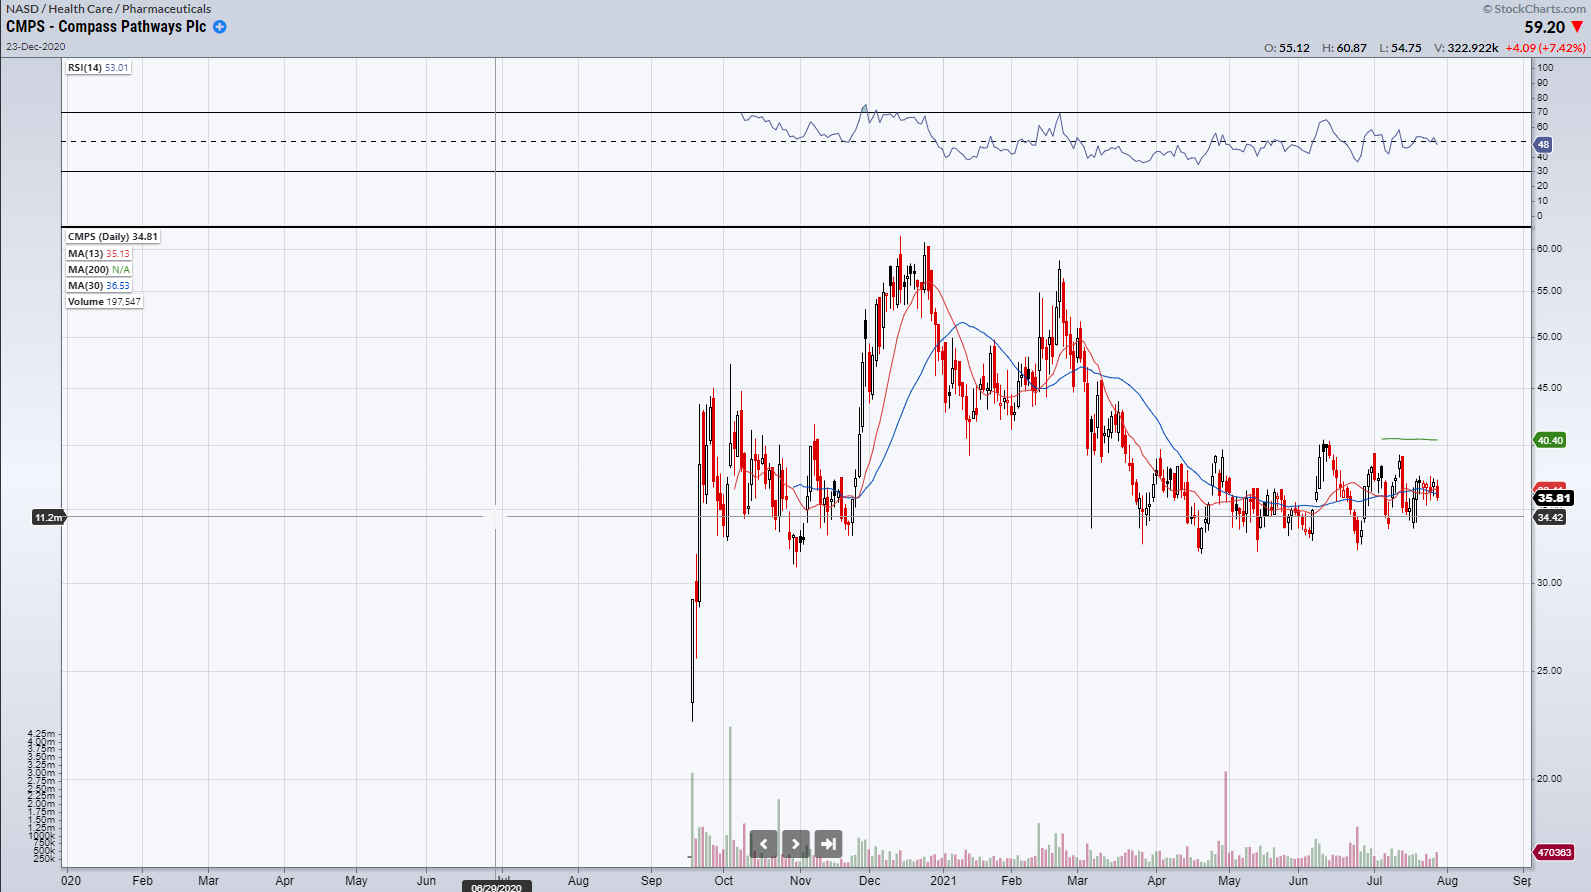Viewport: 1591px width, 892px height.
Task: Click the NASD / Health Care / Pharmaceuticals breadcrumb
Action: point(109,9)
